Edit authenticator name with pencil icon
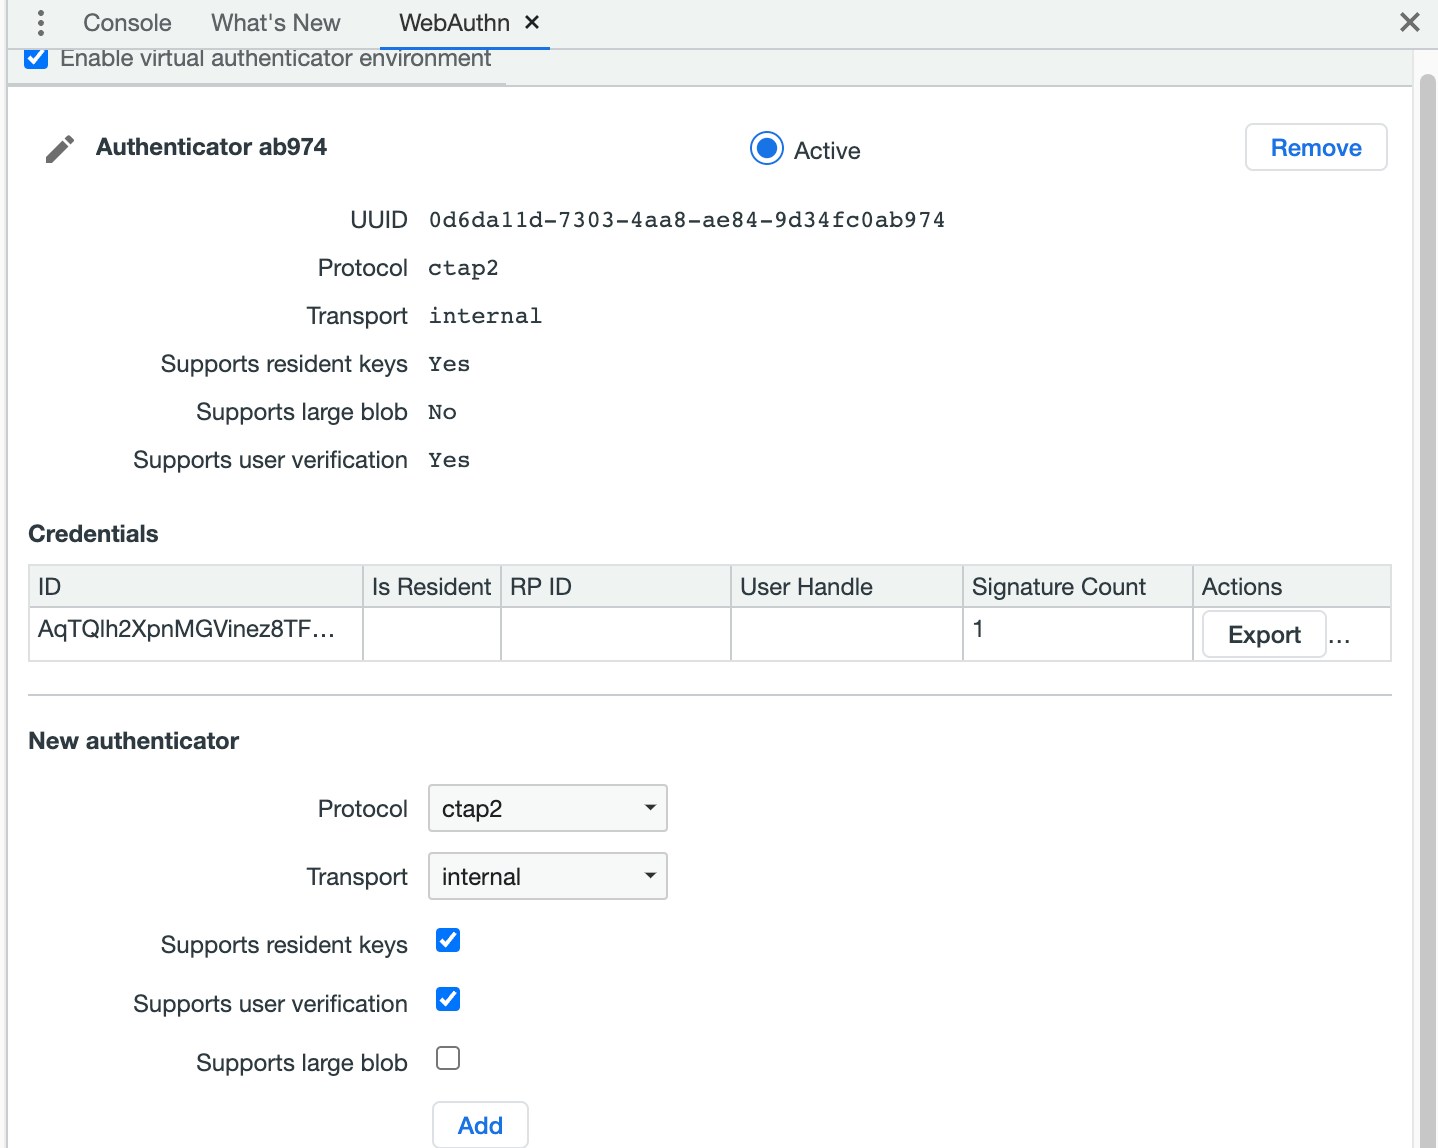Screen dimensions: 1438x1148 point(60,149)
